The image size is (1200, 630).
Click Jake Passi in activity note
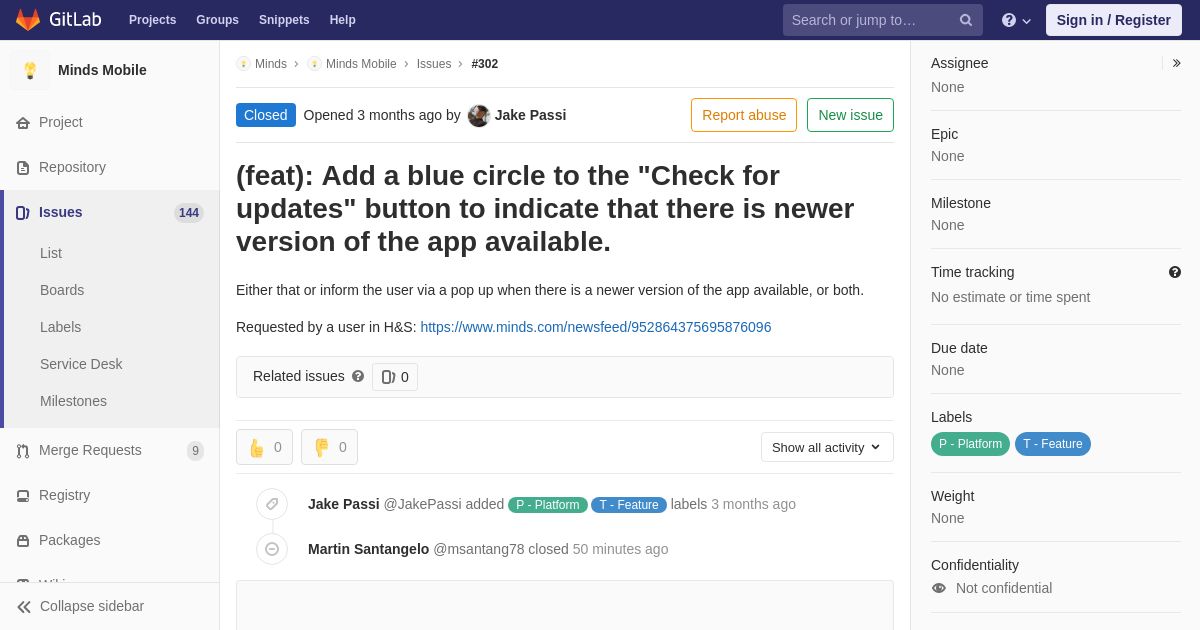click(x=344, y=504)
